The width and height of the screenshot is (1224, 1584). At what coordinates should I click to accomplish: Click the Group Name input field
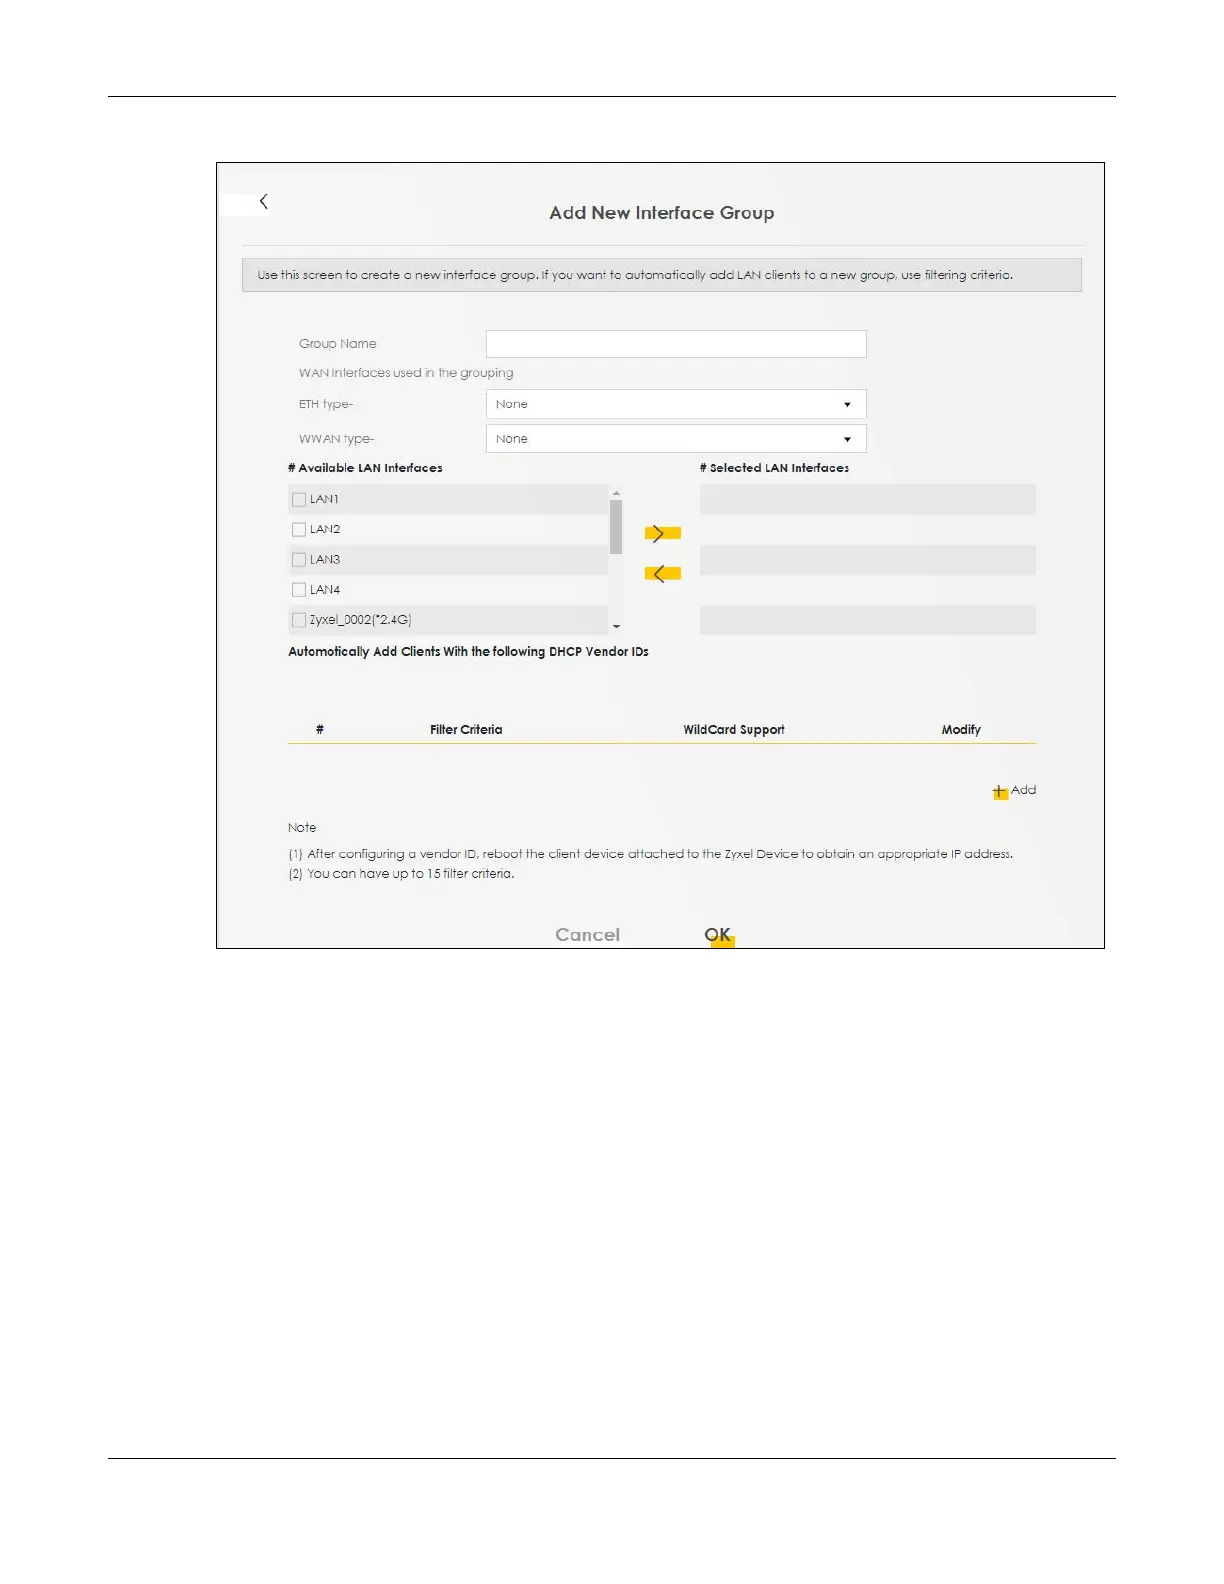point(676,344)
